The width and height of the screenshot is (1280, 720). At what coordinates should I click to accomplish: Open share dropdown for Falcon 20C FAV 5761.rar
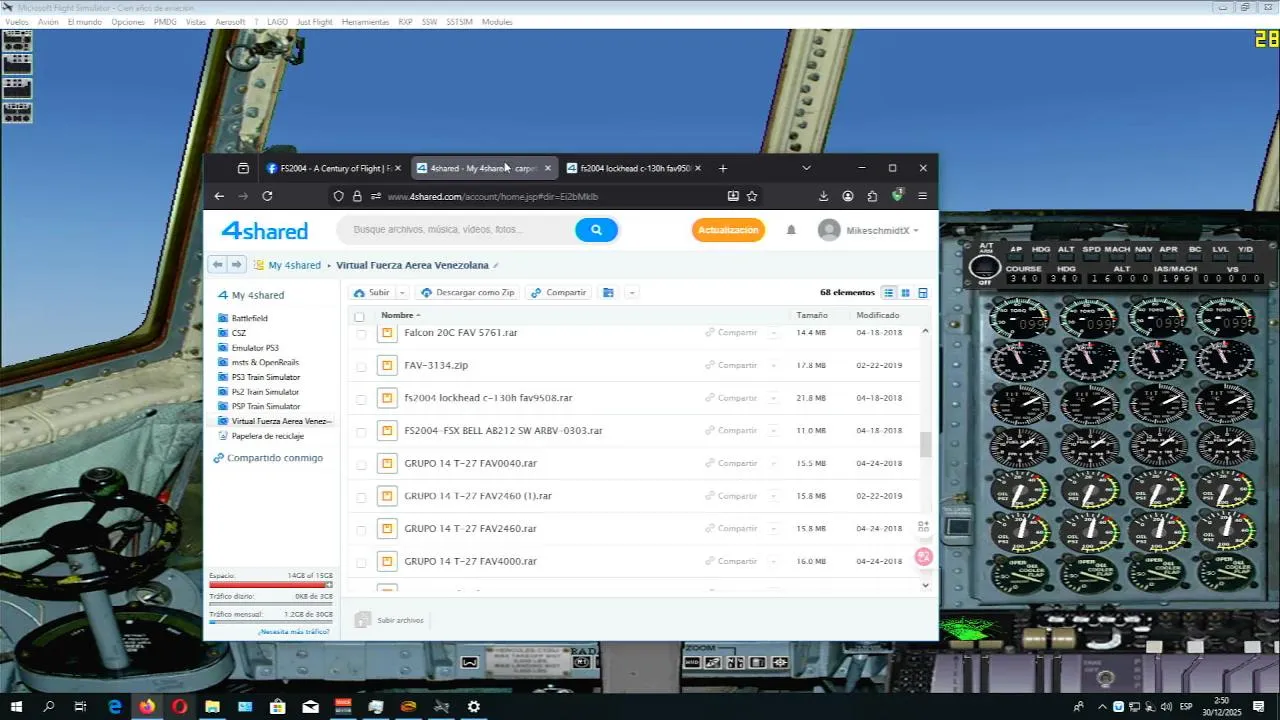(774, 333)
